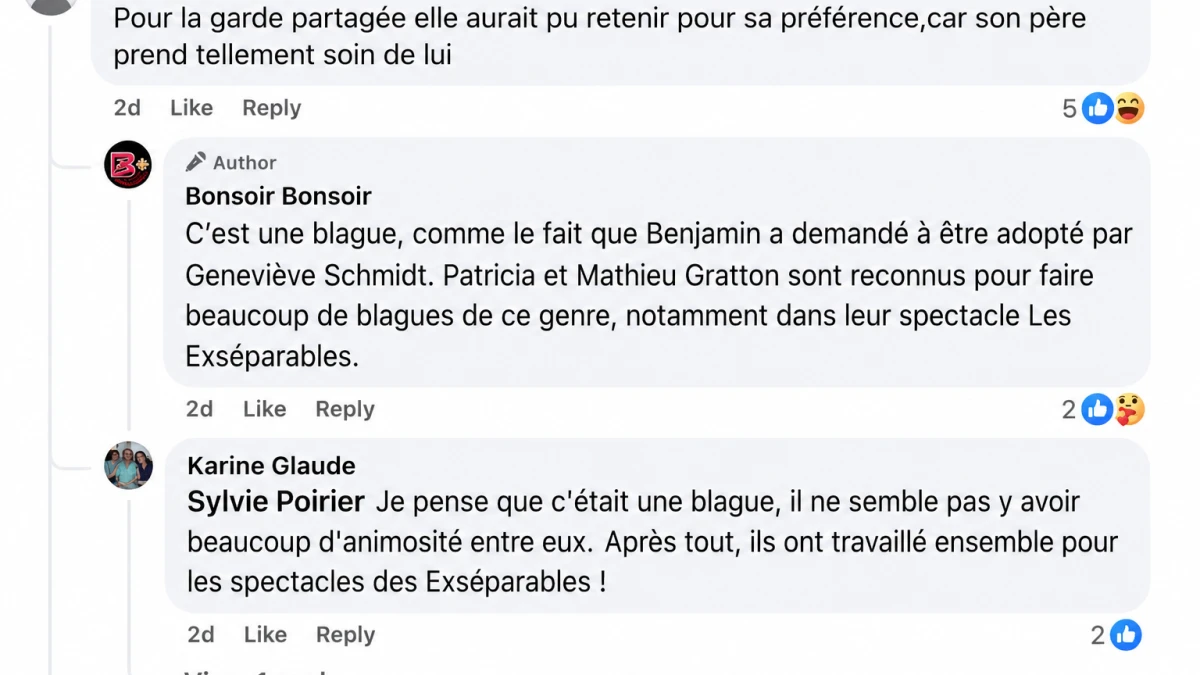The image size is (1200, 675).
Task: Open the mentioned Sylvie Poirier profile
Action: click(x=275, y=502)
